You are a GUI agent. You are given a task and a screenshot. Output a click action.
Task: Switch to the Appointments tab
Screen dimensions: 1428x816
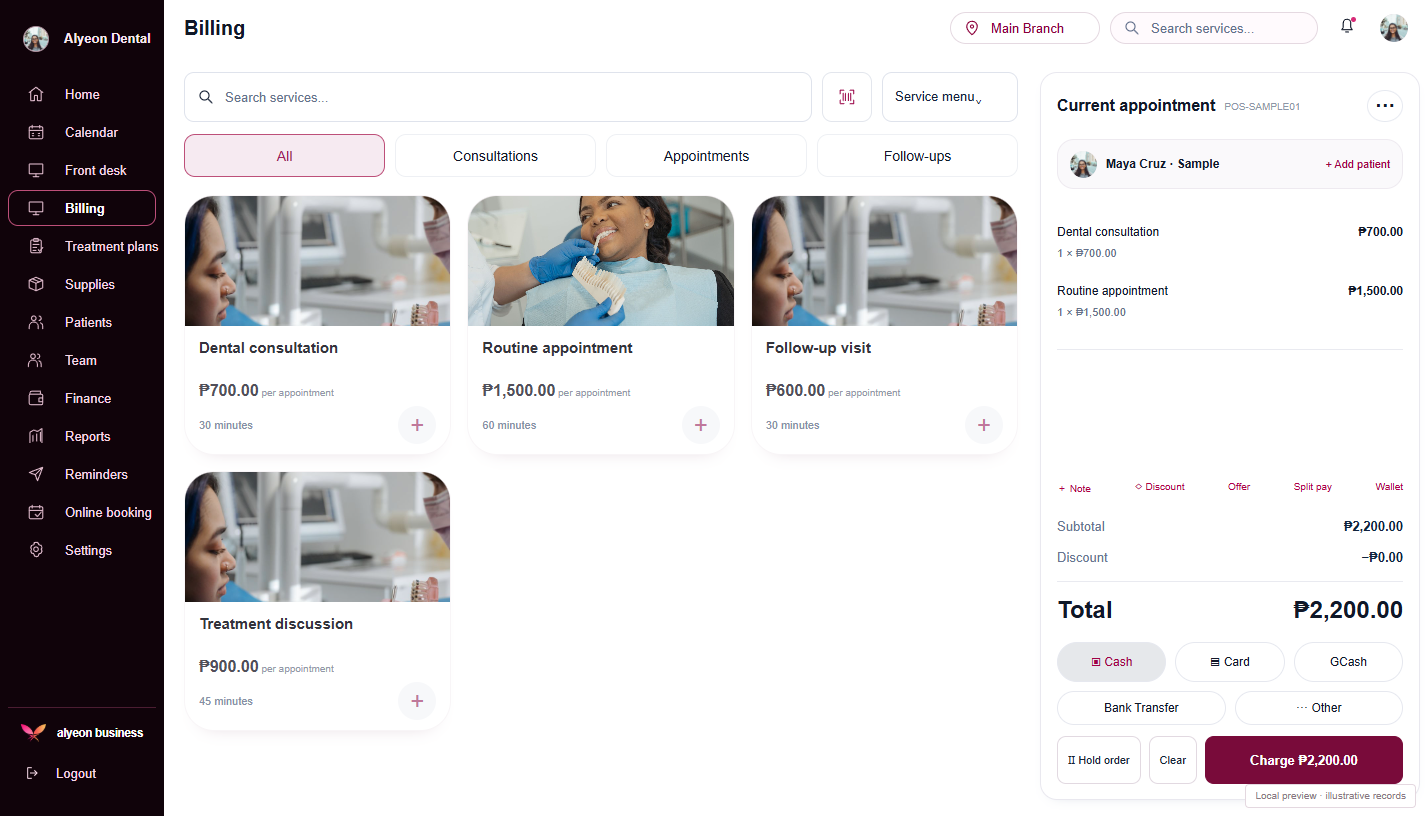click(x=706, y=156)
